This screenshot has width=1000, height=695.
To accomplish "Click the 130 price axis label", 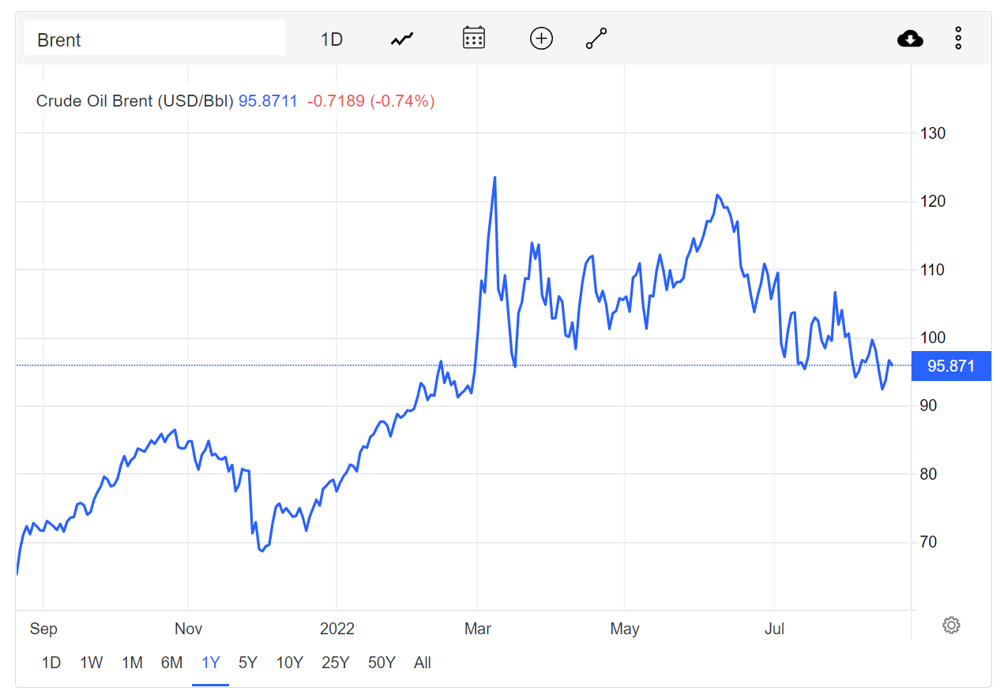I will coord(932,133).
